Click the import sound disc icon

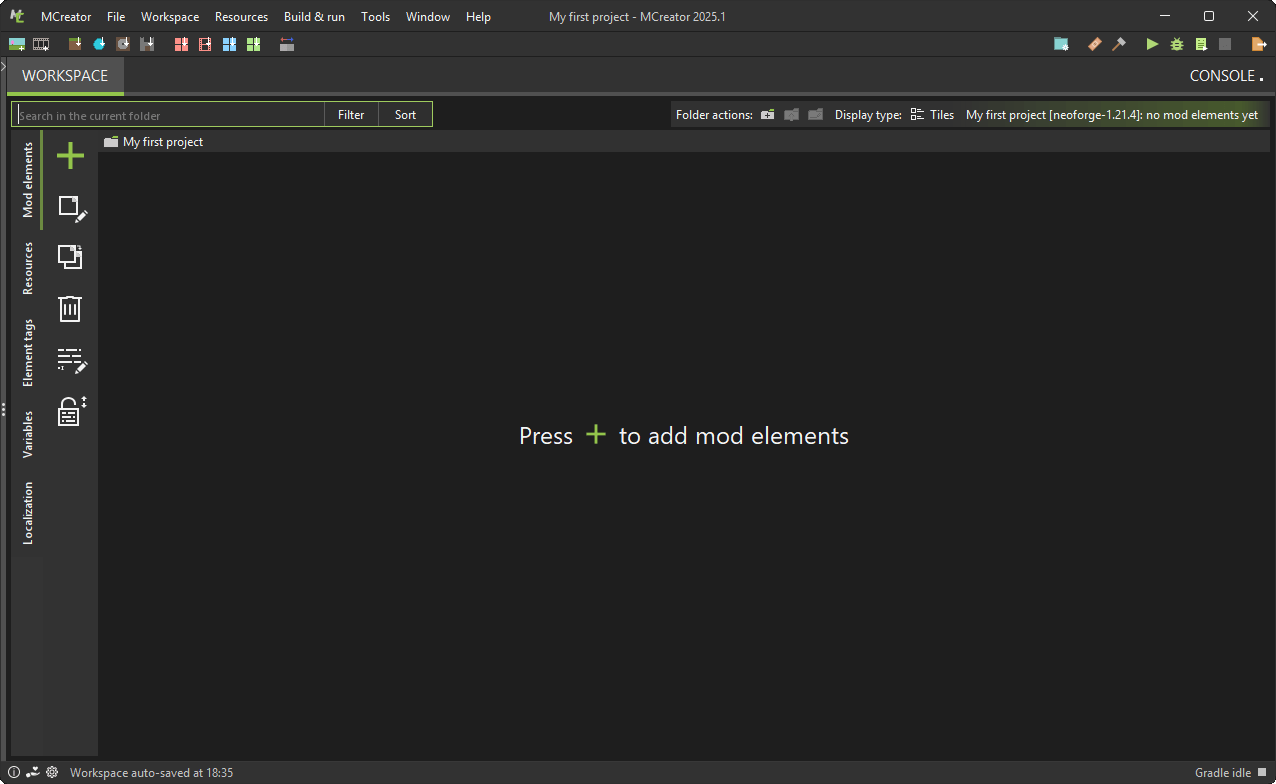[123, 44]
